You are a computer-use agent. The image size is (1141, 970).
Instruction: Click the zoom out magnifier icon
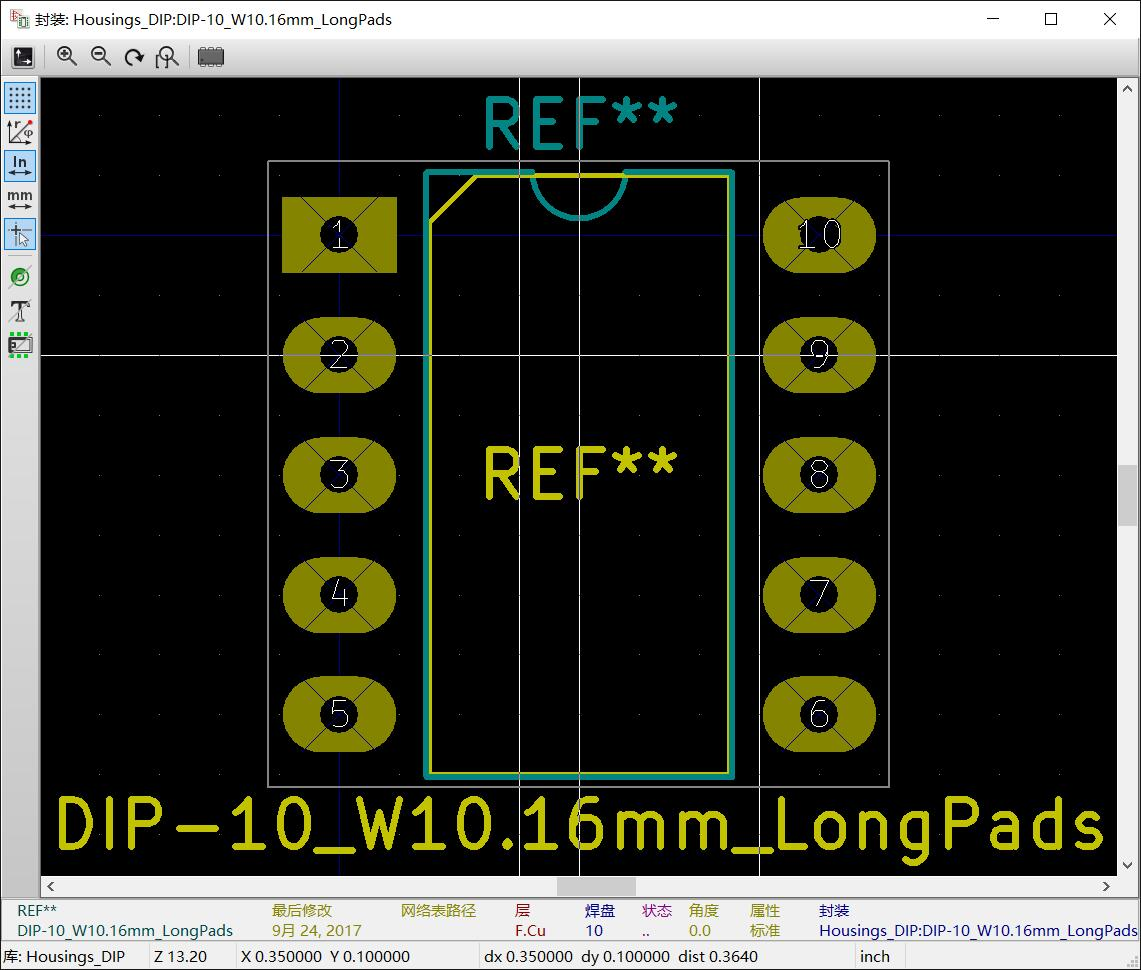coord(101,57)
